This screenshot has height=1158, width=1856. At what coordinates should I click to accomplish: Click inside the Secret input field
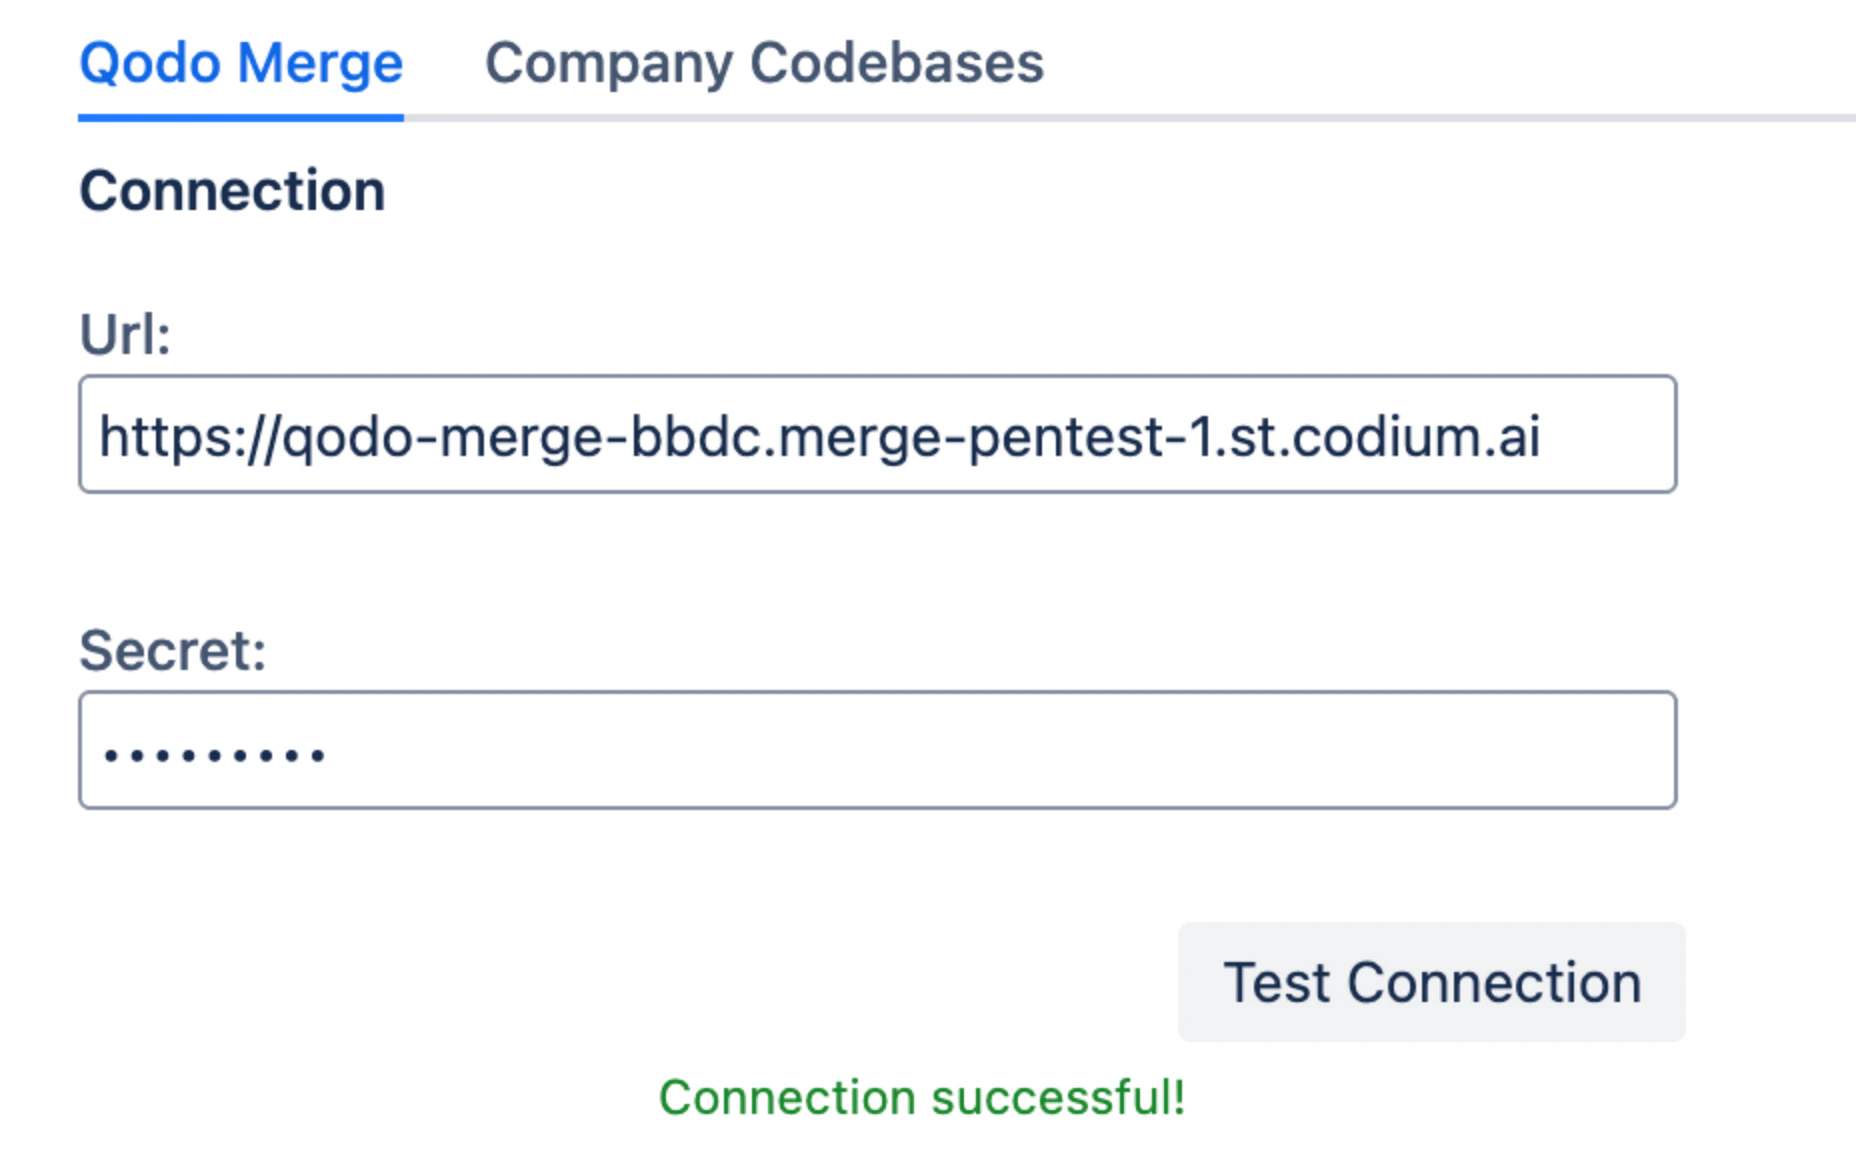click(877, 749)
